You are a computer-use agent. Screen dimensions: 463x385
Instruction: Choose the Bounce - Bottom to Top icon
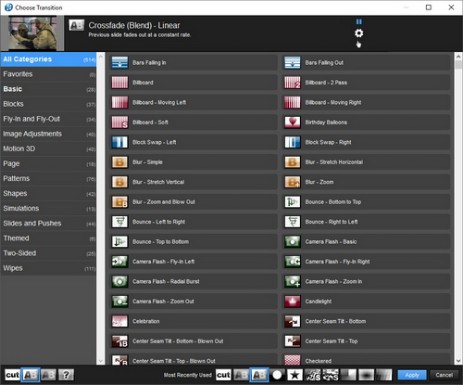[x=292, y=202]
